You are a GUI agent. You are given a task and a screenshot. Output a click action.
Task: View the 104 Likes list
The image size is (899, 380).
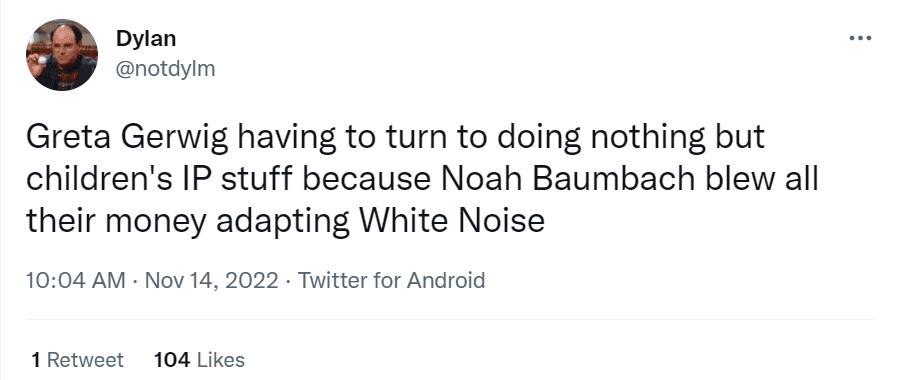point(199,360)
